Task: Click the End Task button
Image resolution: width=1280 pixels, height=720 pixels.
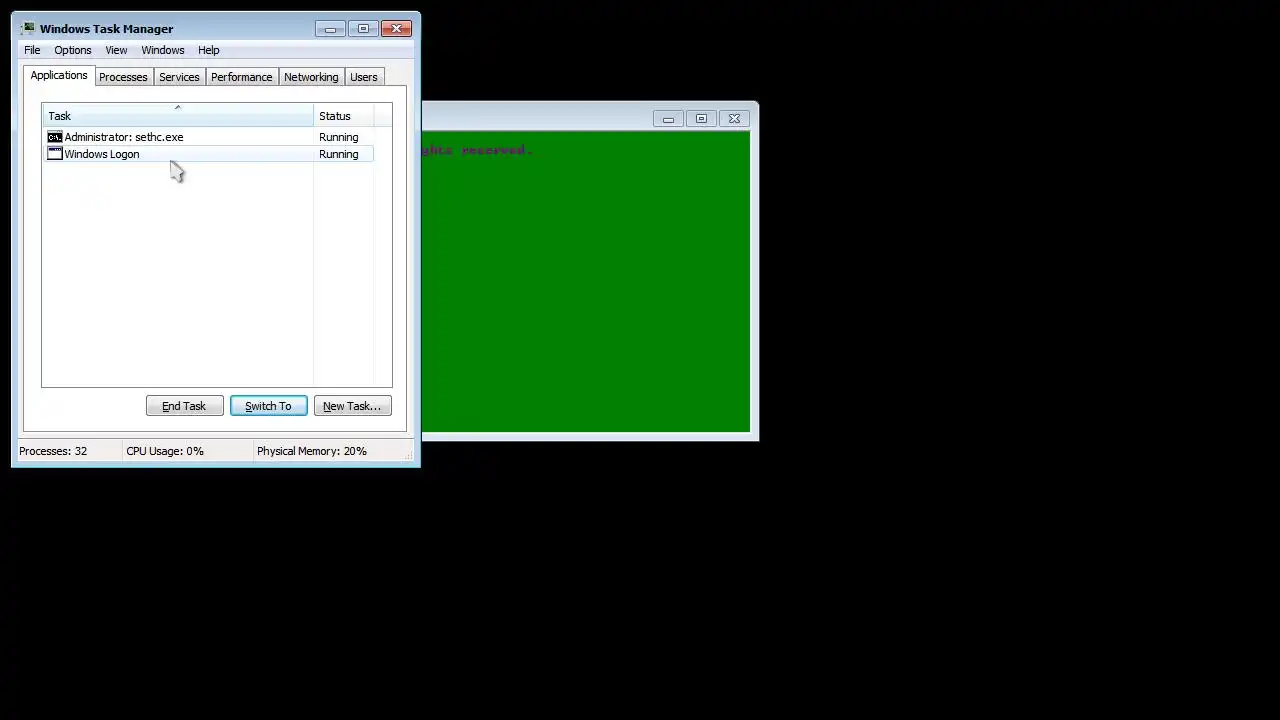Action: pyautogui.click(x=184, y=406)
